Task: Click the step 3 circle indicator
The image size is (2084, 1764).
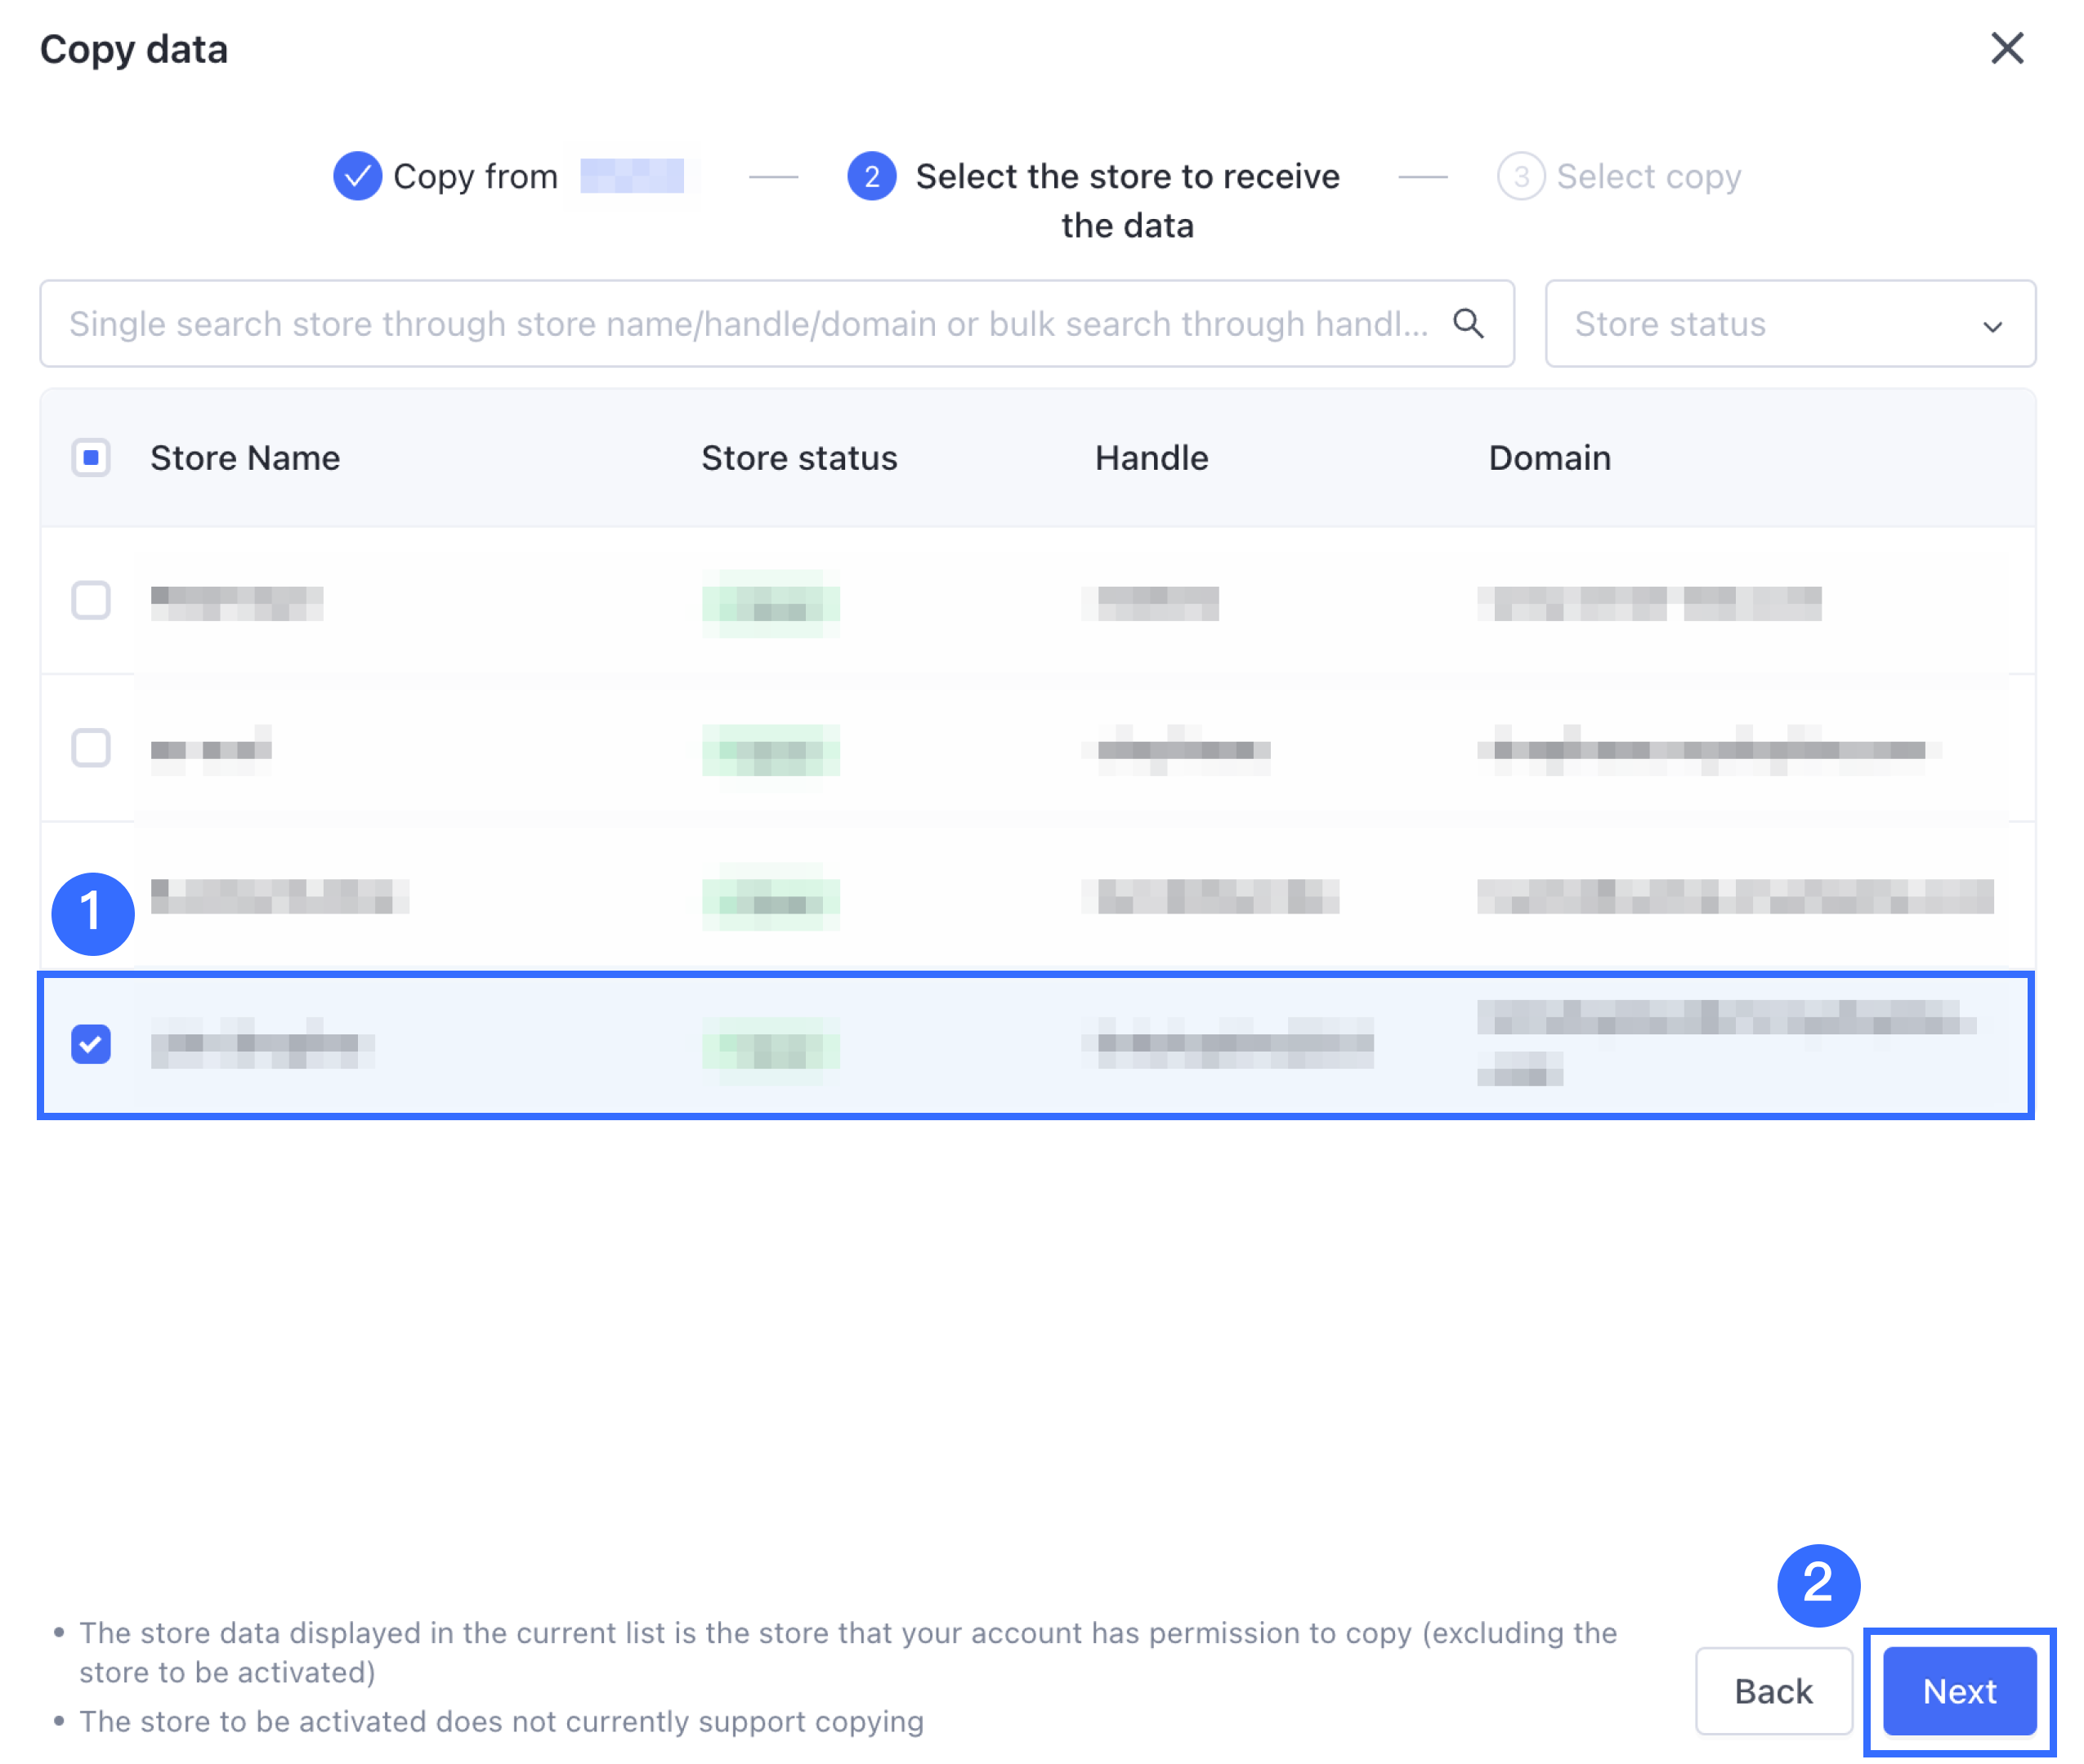Action: point(1520,176)
